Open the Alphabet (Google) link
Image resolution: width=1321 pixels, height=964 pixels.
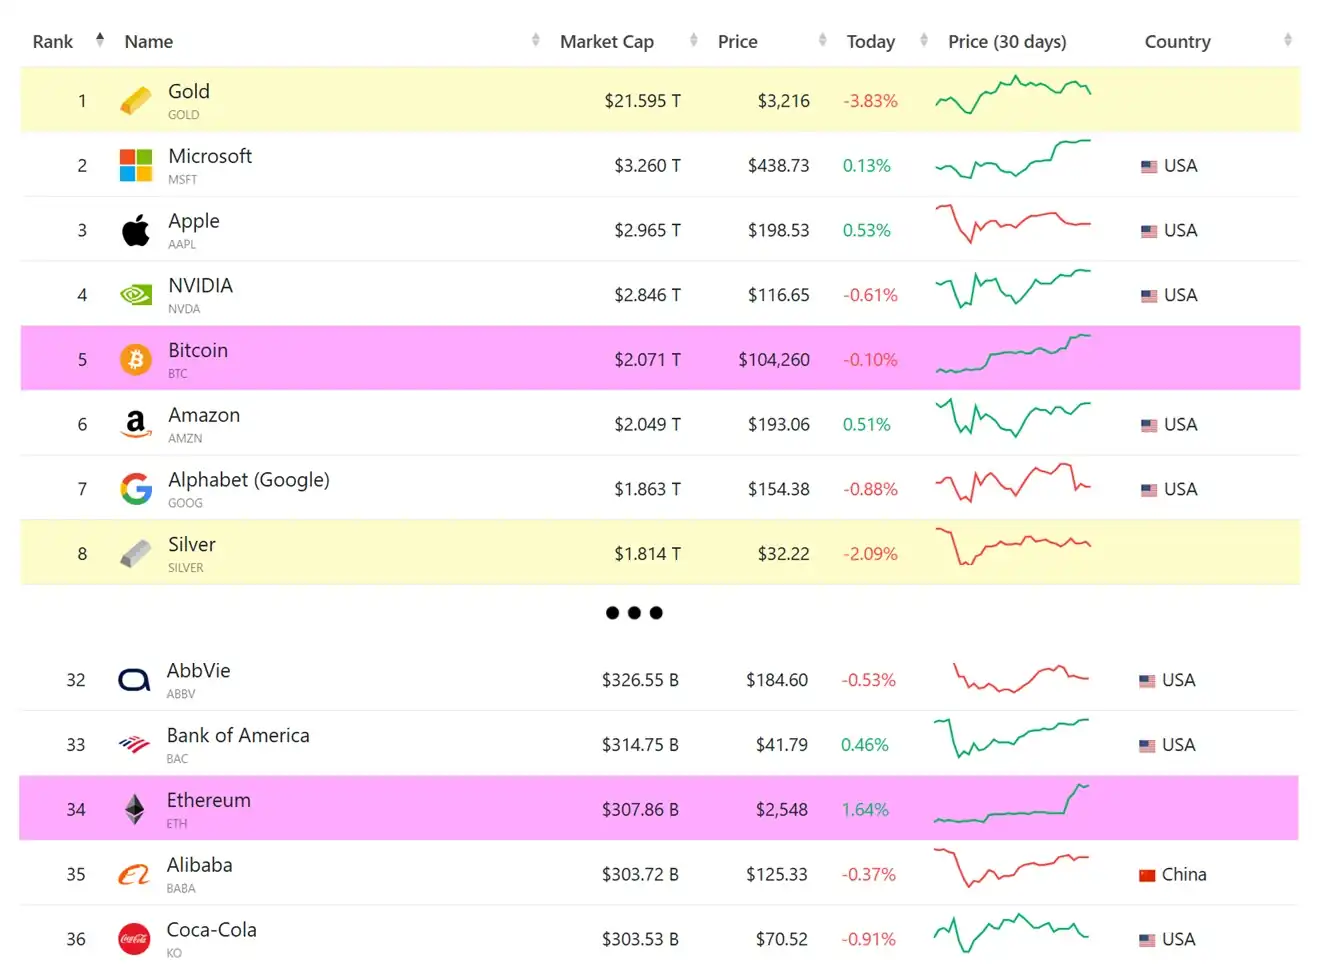(249, 480)
